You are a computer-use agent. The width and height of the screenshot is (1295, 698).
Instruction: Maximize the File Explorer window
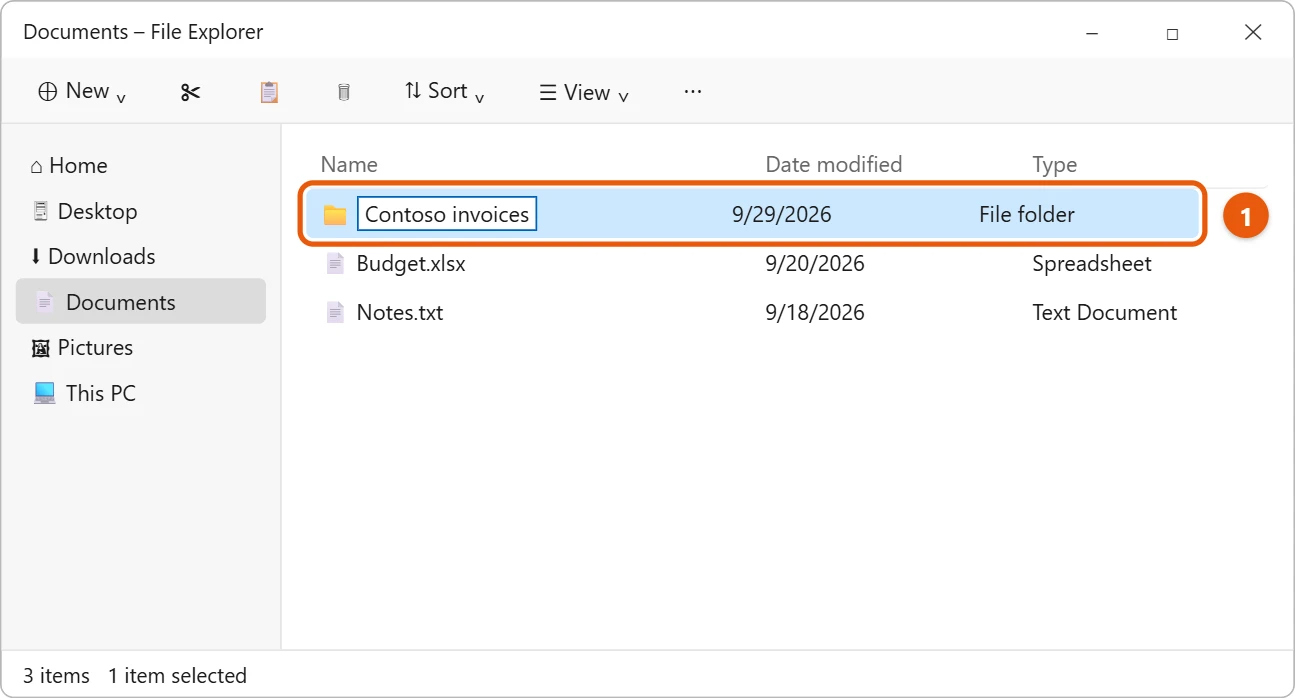pyautogui.click(x=1172, y=33)
